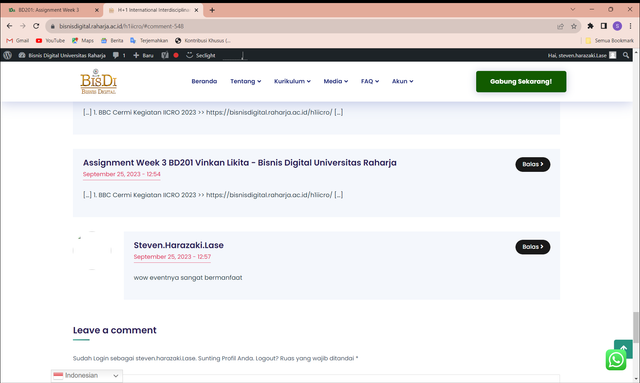Screen dimensions: 640x383
Task: Close the BD201 Assignment Week 3 tab
Action: (x=97, y=10)
